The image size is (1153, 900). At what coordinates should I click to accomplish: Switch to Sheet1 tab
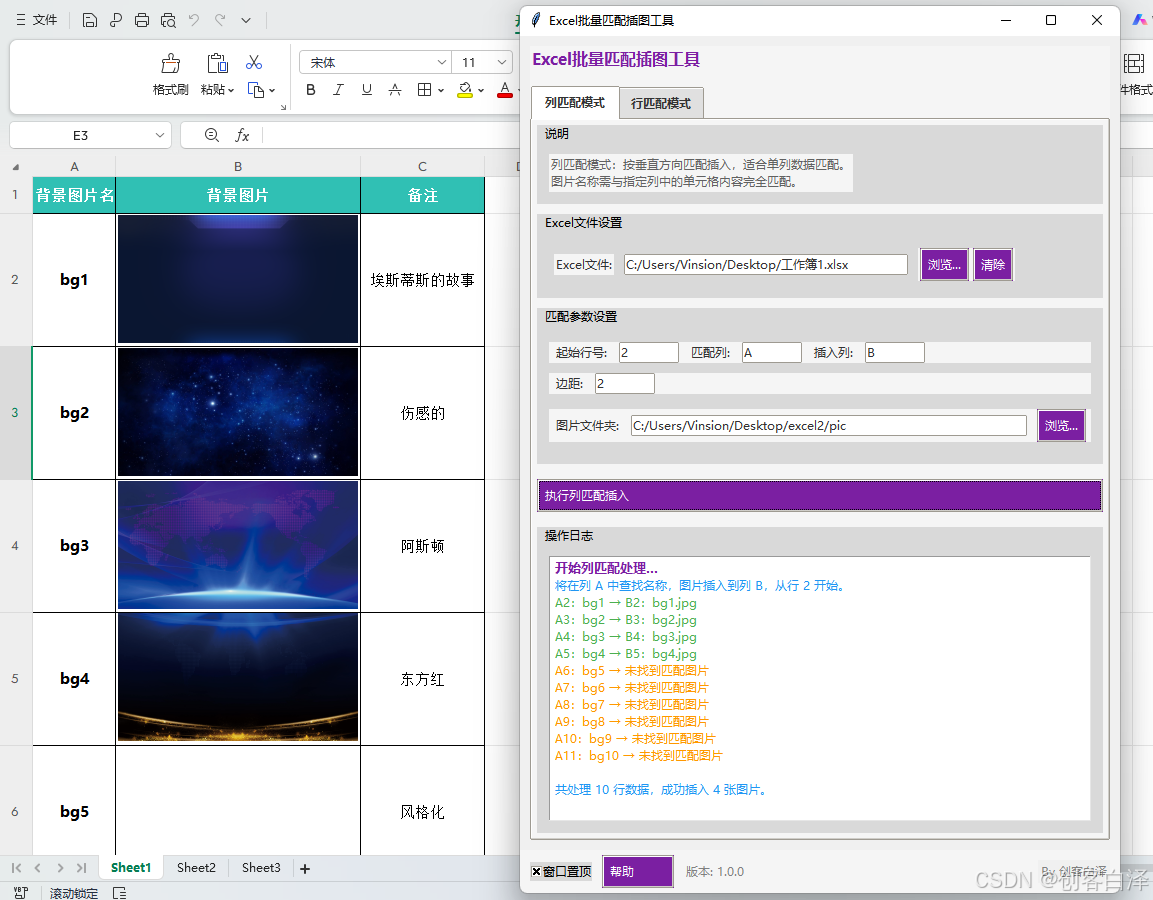point(131,868)
